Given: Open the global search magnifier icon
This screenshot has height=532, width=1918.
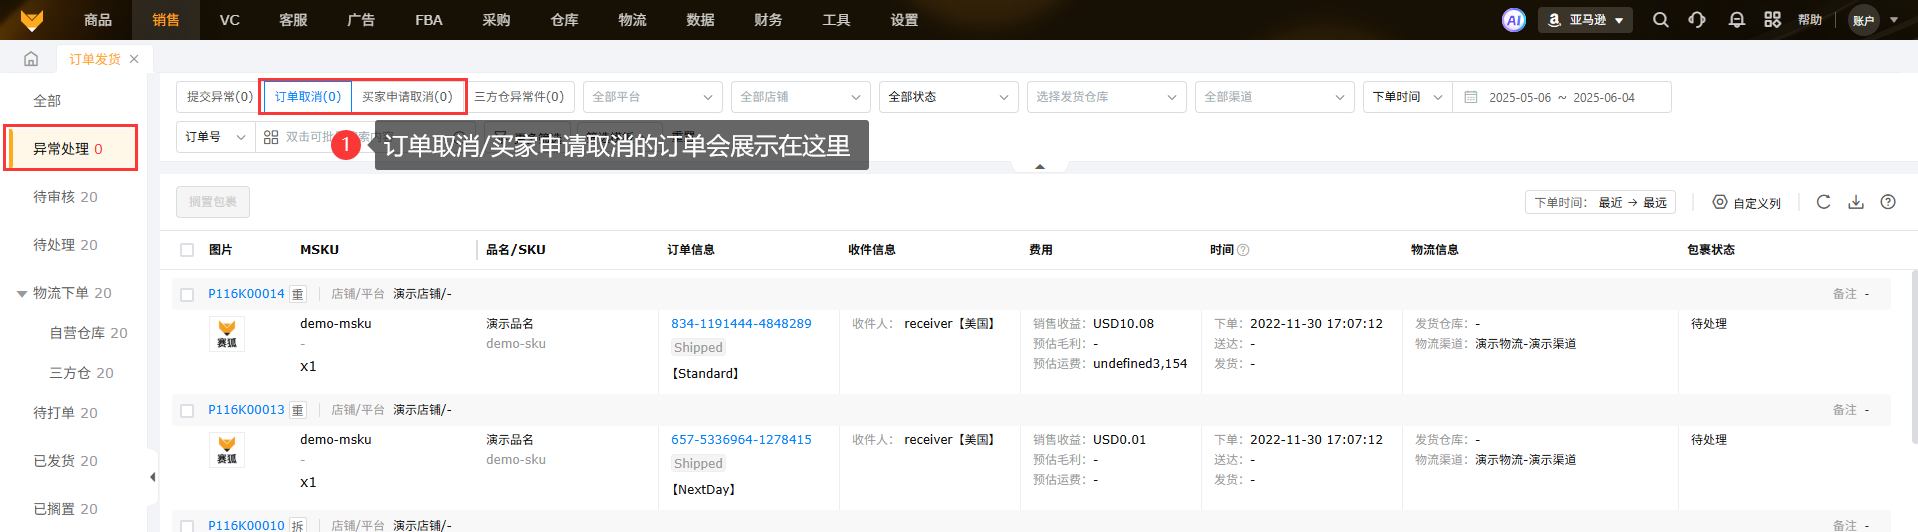Looking at the screenshot, I should coord(1661,20).
